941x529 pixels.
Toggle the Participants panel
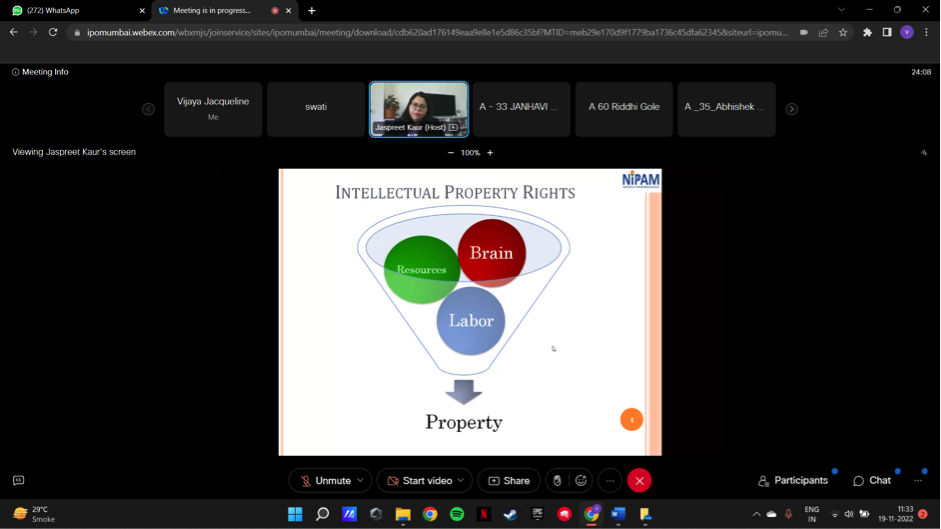pyautogui.click(x=793, y=481)
